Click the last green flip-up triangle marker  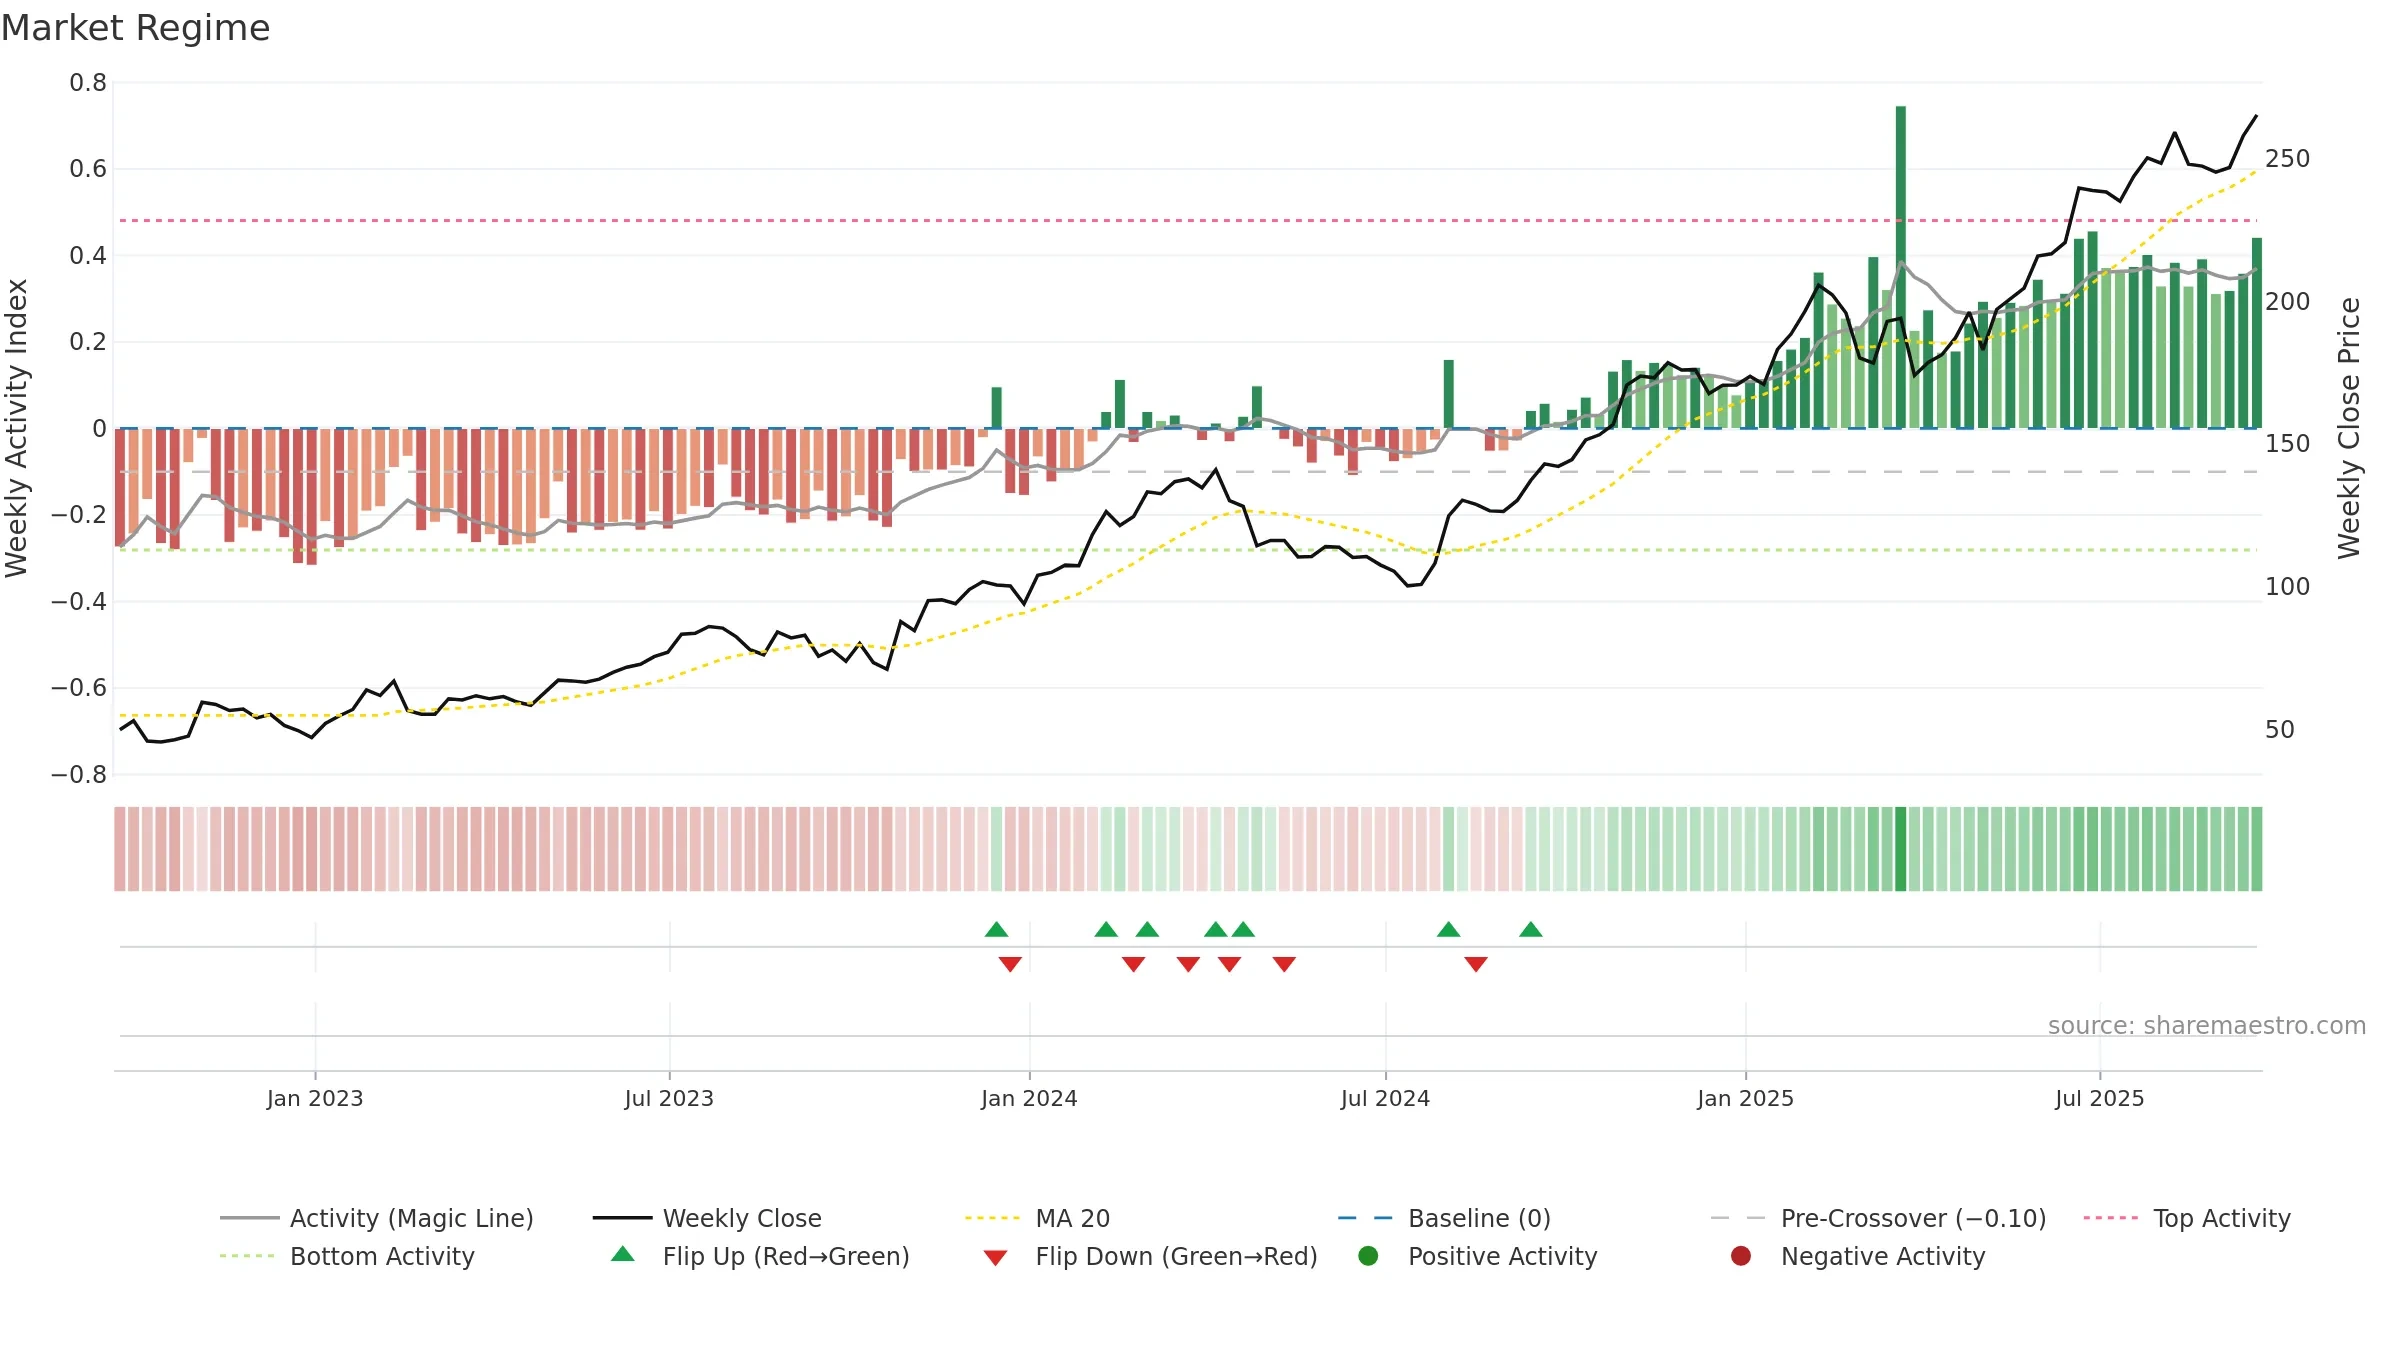[1530, 929]
